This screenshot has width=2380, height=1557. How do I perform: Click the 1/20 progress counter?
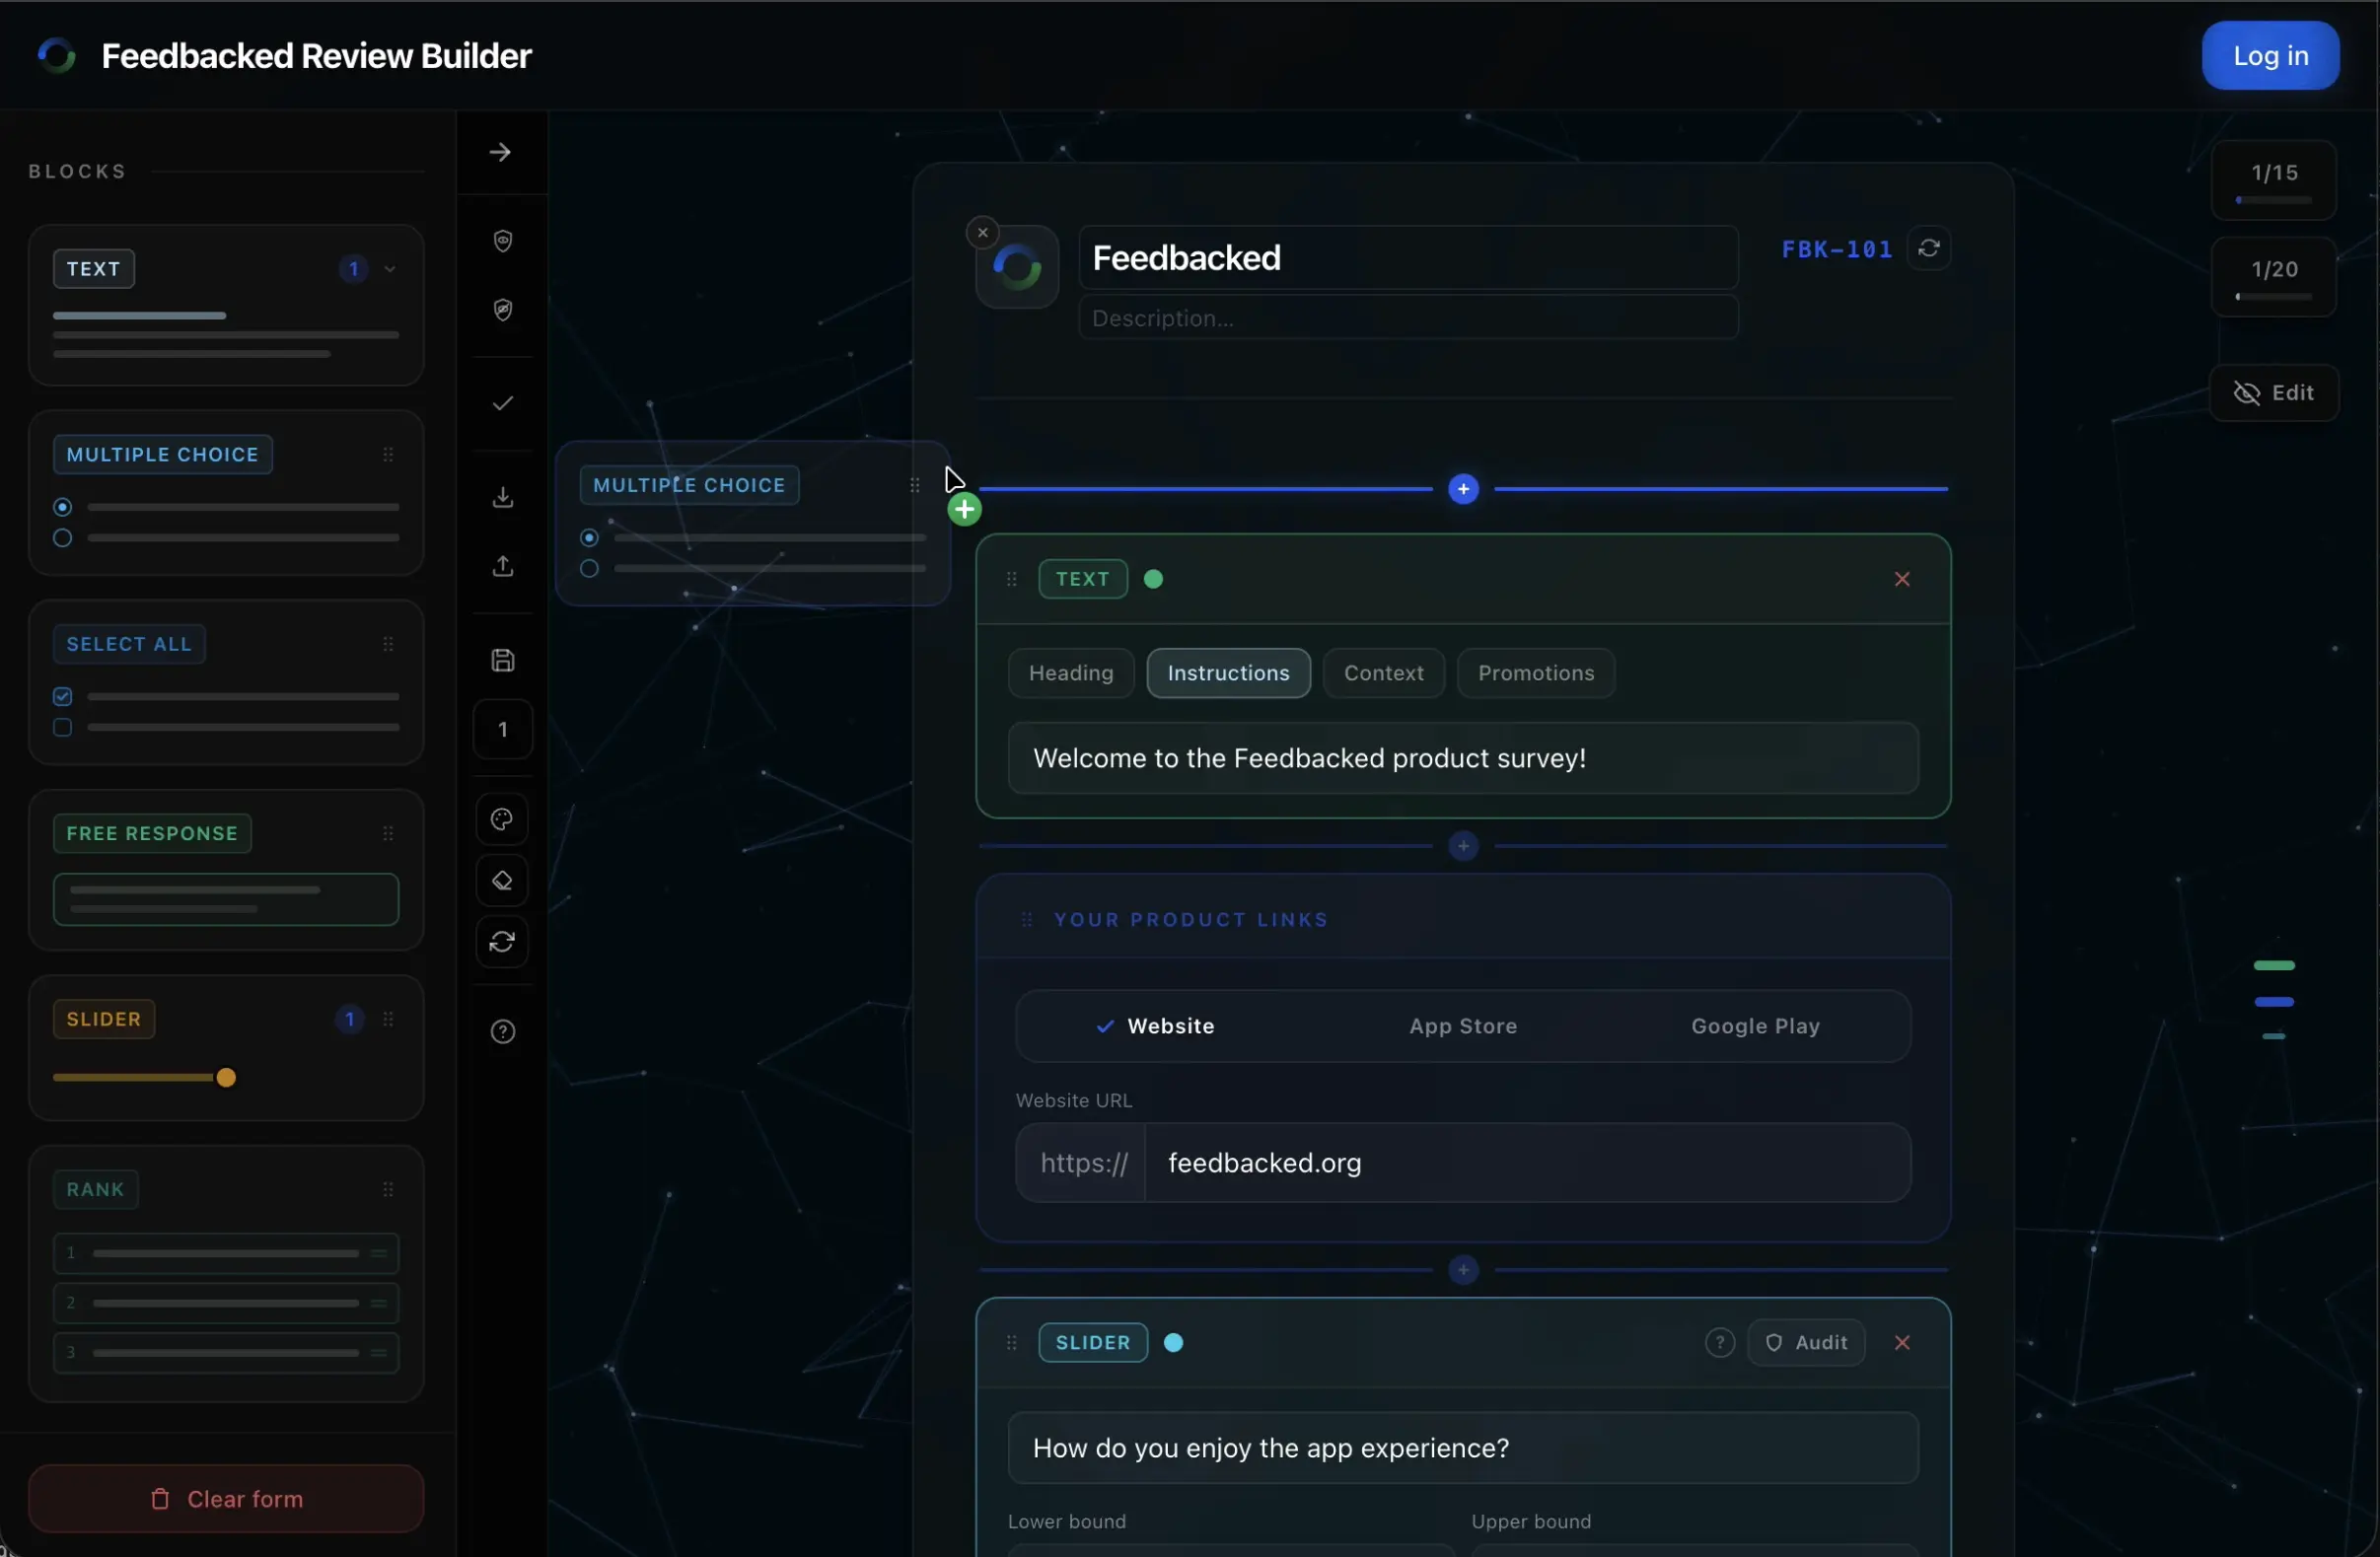(x=2274, y=277)
